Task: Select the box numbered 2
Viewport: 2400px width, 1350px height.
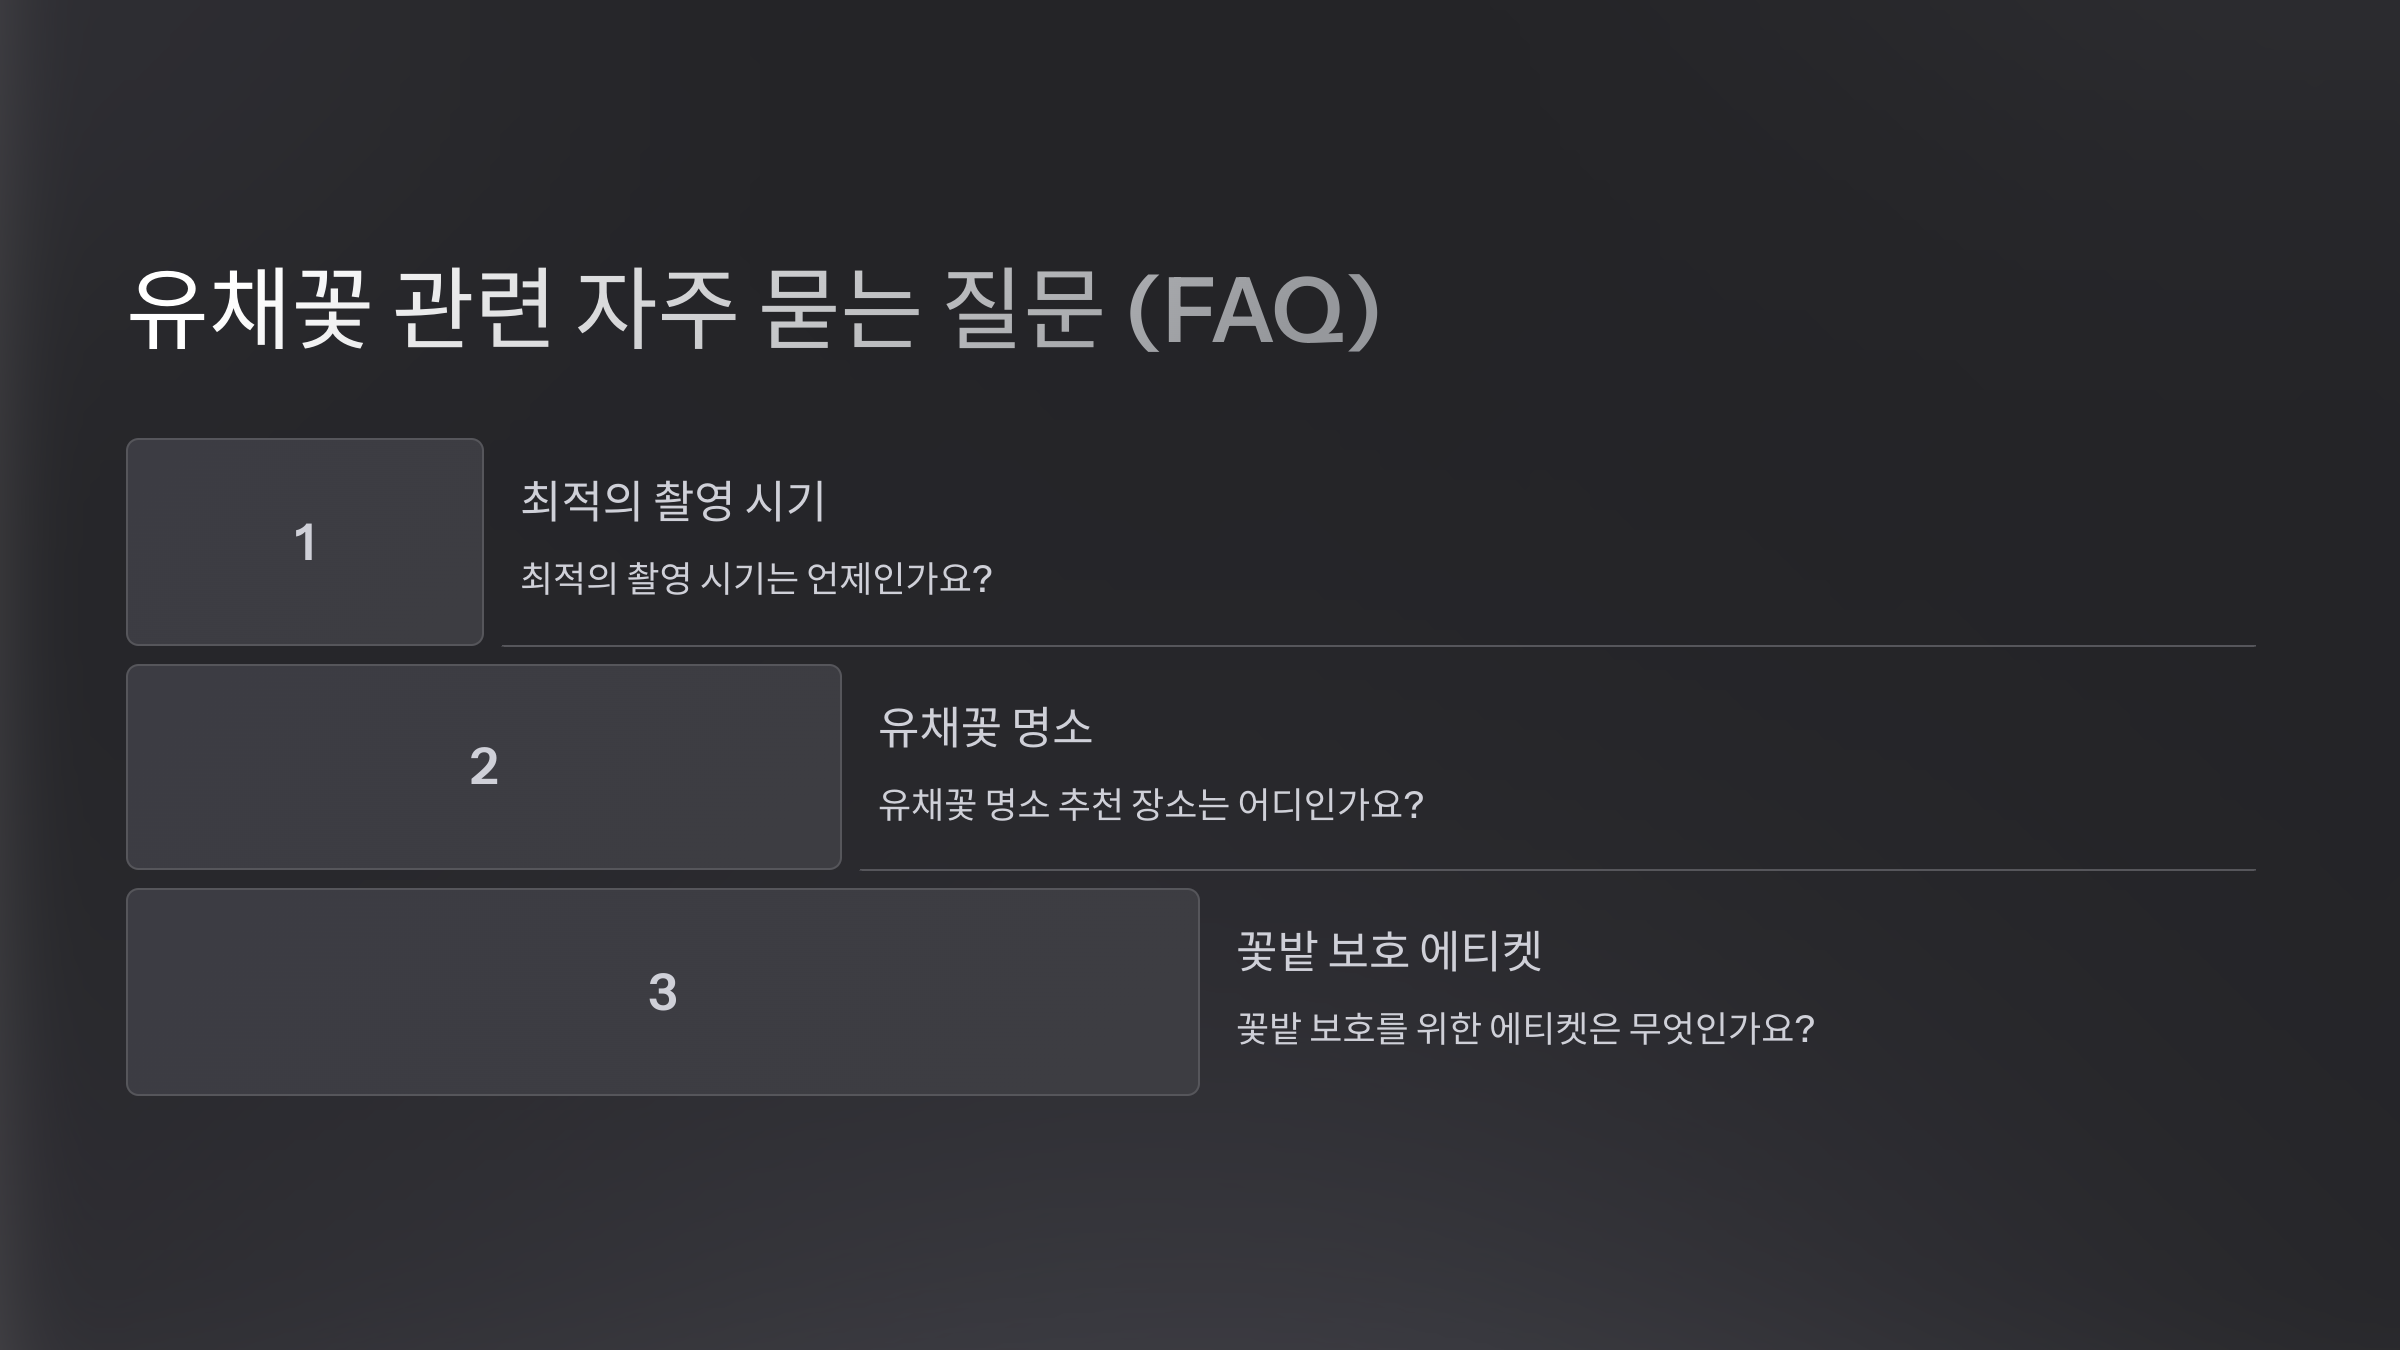Action: point(484,767)
